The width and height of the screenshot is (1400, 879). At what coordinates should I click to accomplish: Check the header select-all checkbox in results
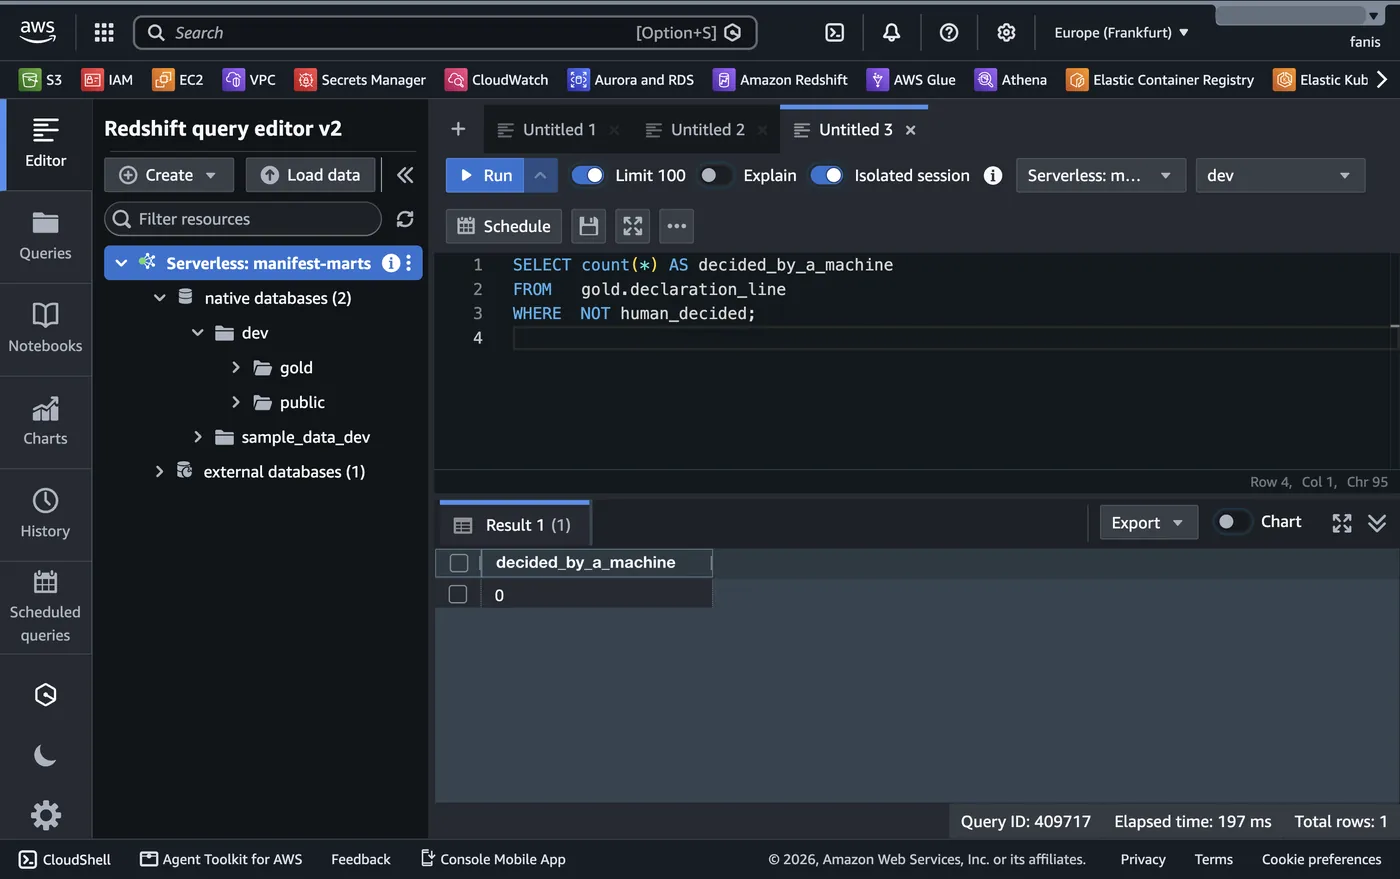[x=459, y=563]
